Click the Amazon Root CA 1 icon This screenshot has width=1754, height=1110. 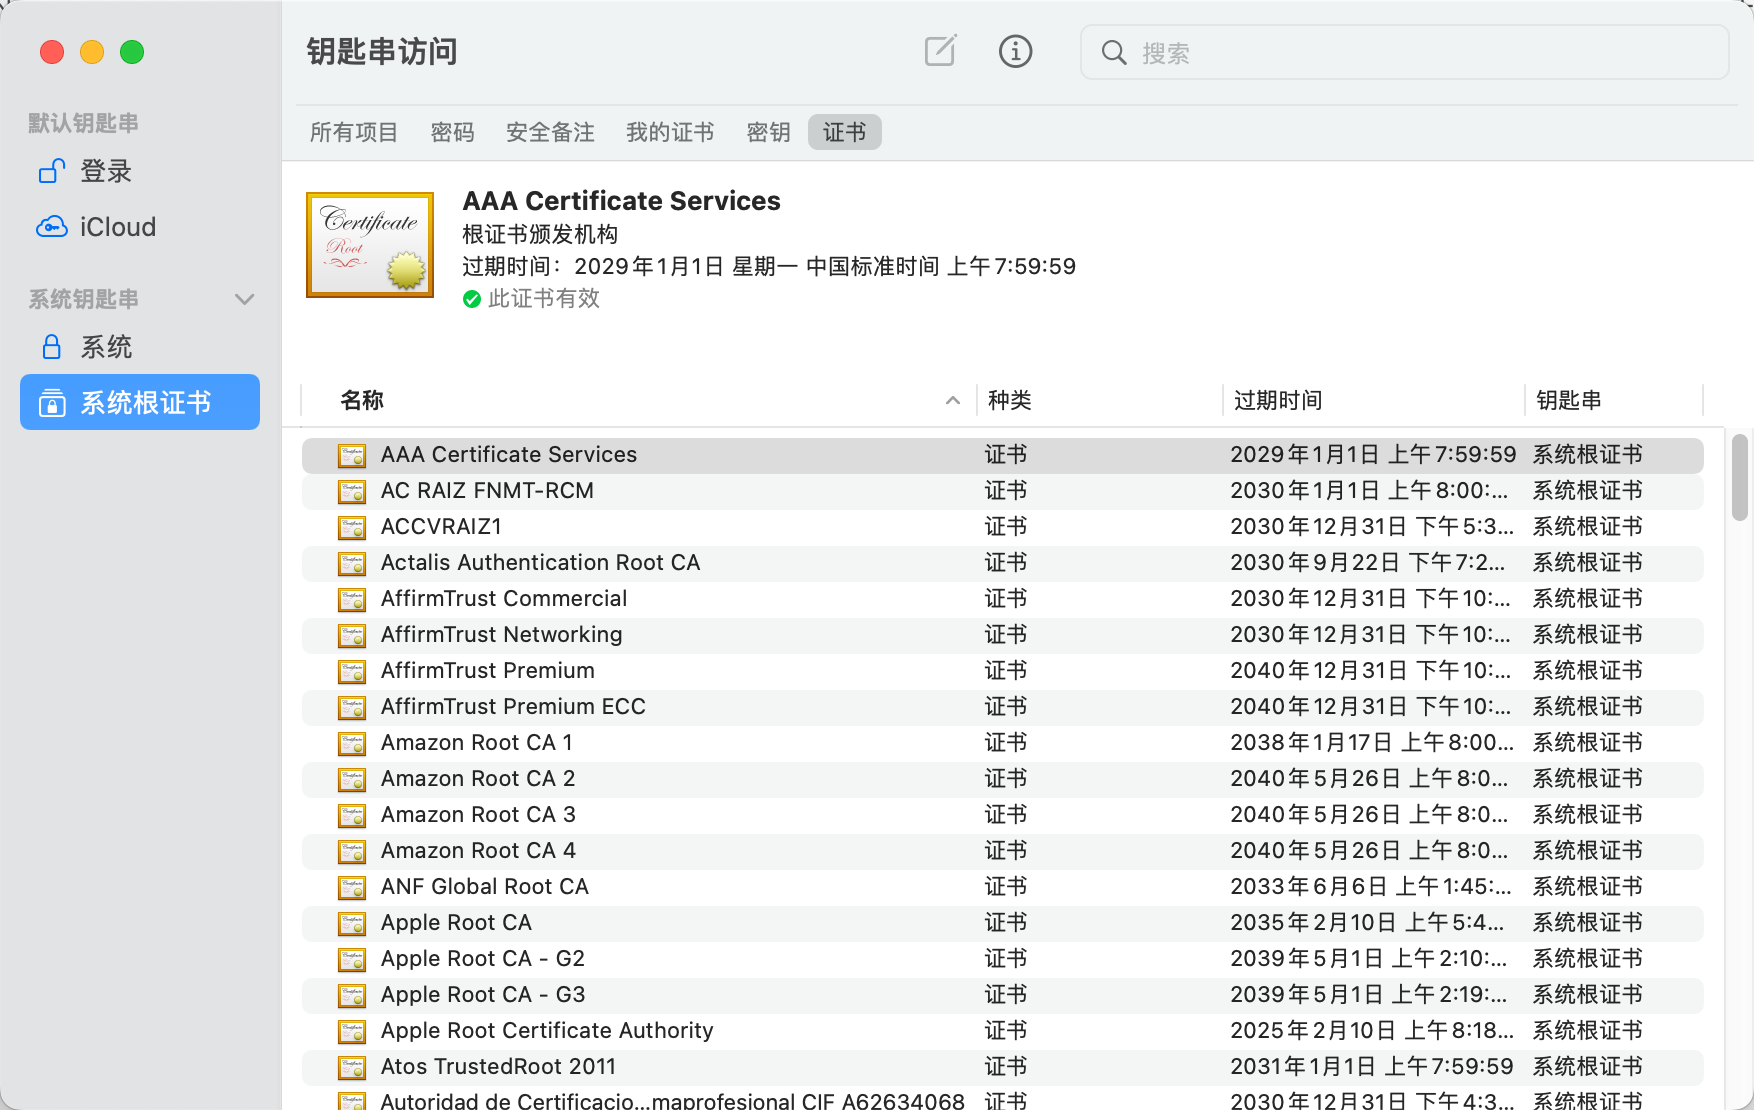click(352, 743)
